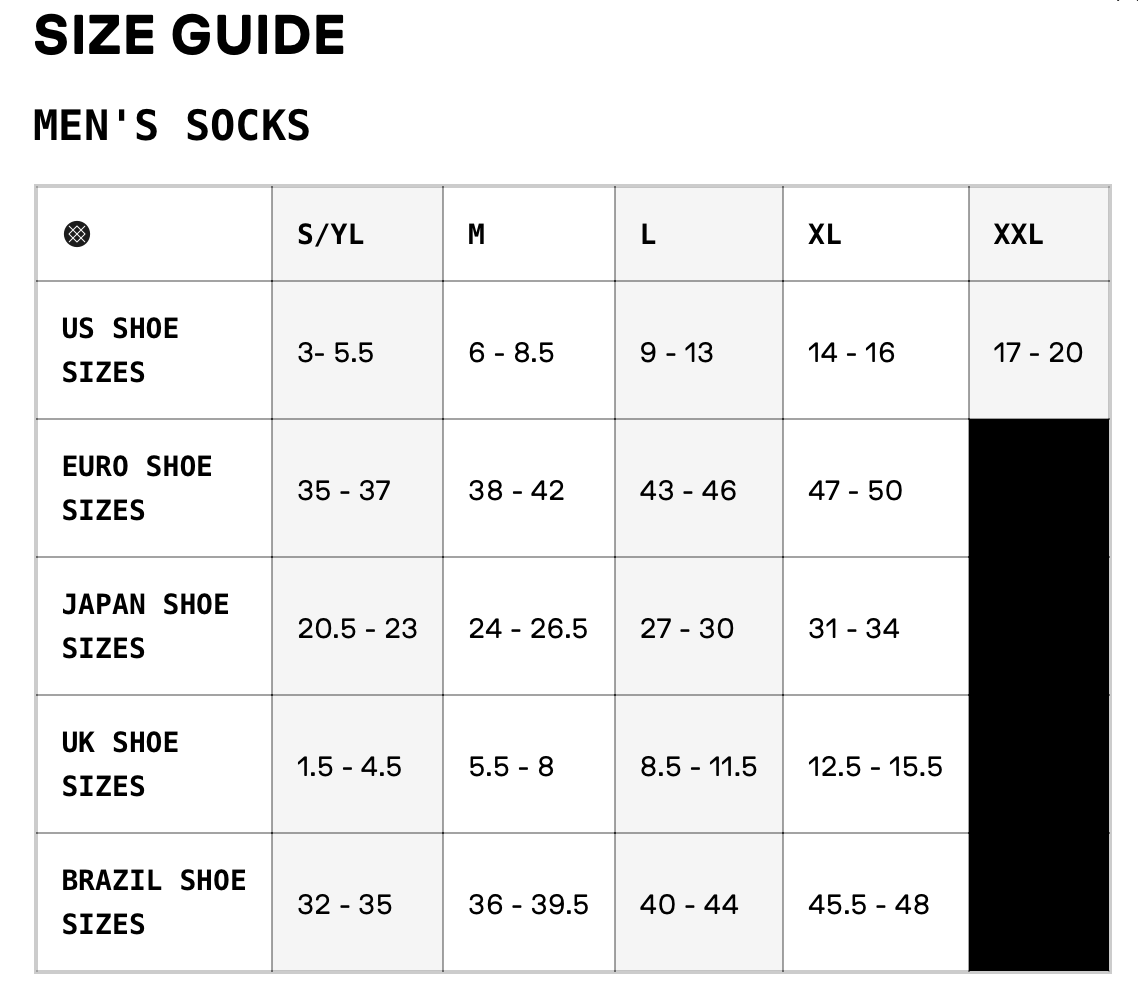This screenshot has width=1138, height=992.
Task: Click the US size 17 - 20 cell
Action: pos(1038,352)
